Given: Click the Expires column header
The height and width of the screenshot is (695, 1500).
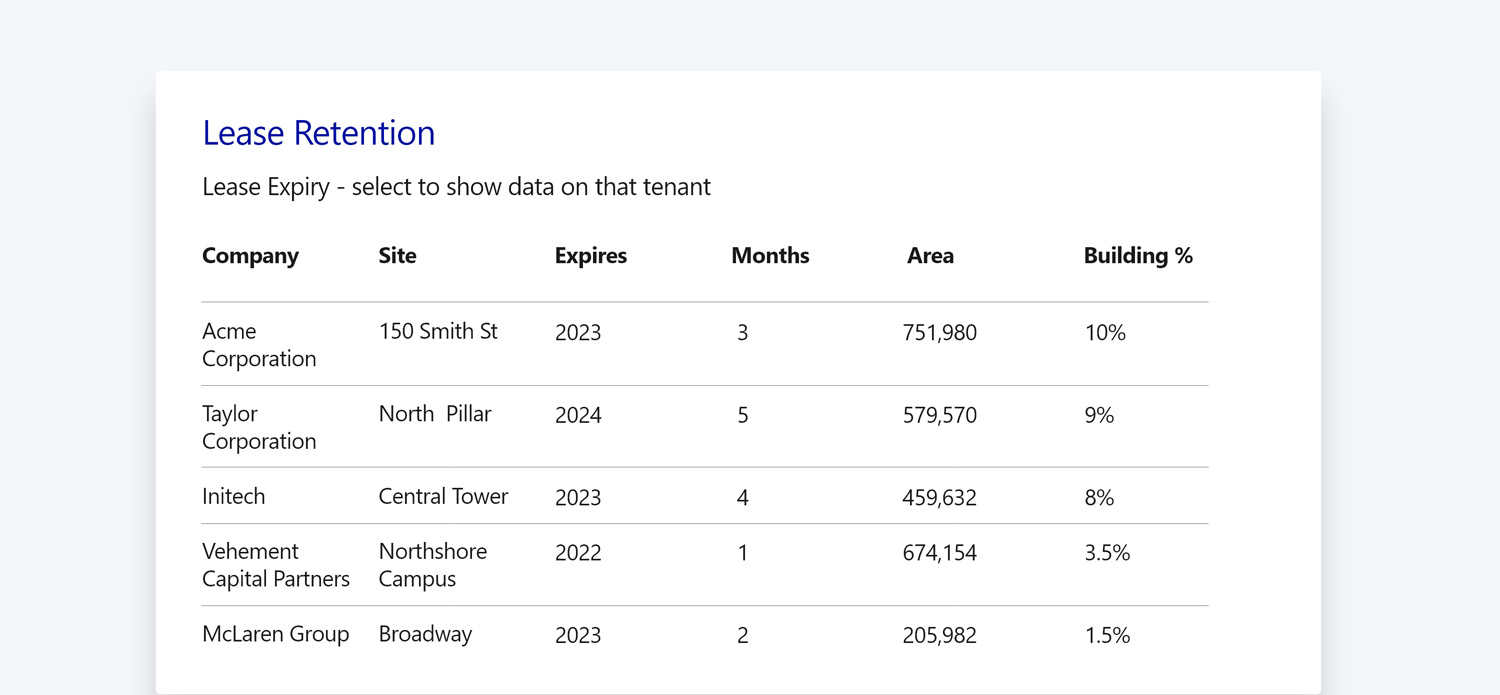Looking at the screenshot, I should [x=590, y=256].
